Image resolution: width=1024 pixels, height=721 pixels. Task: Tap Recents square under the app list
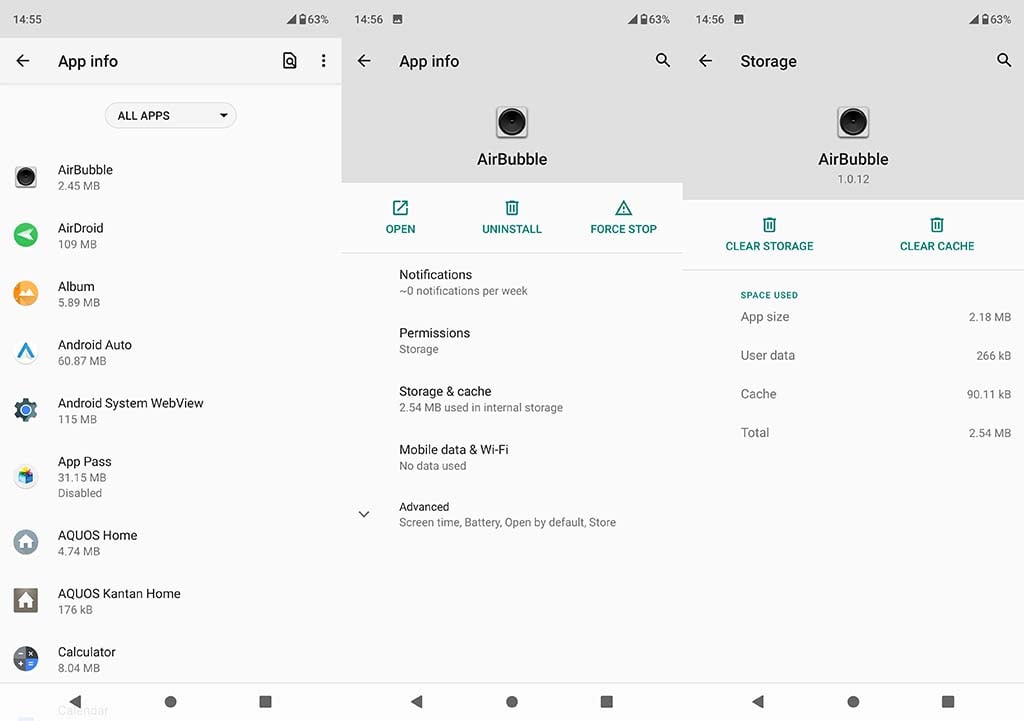[265, 701]
